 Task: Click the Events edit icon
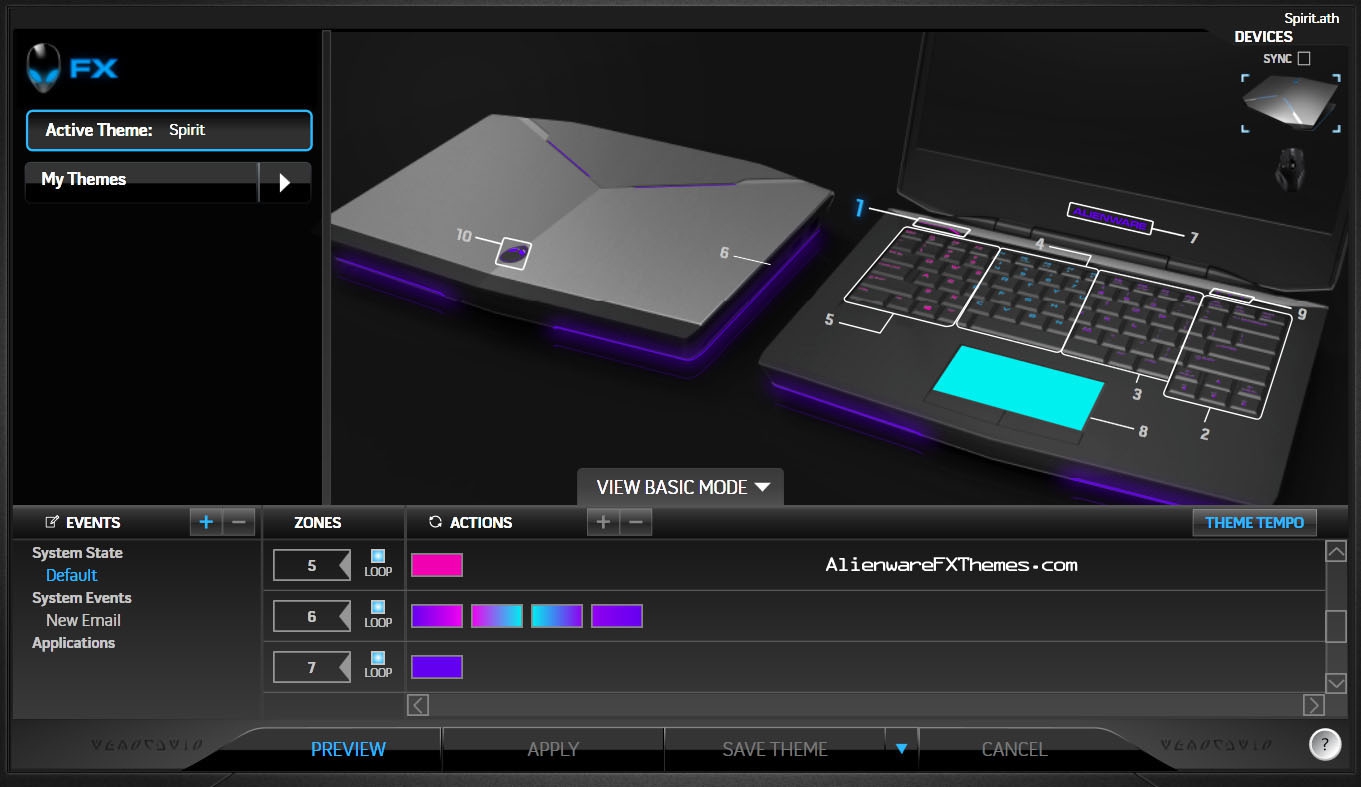point(53,522)
